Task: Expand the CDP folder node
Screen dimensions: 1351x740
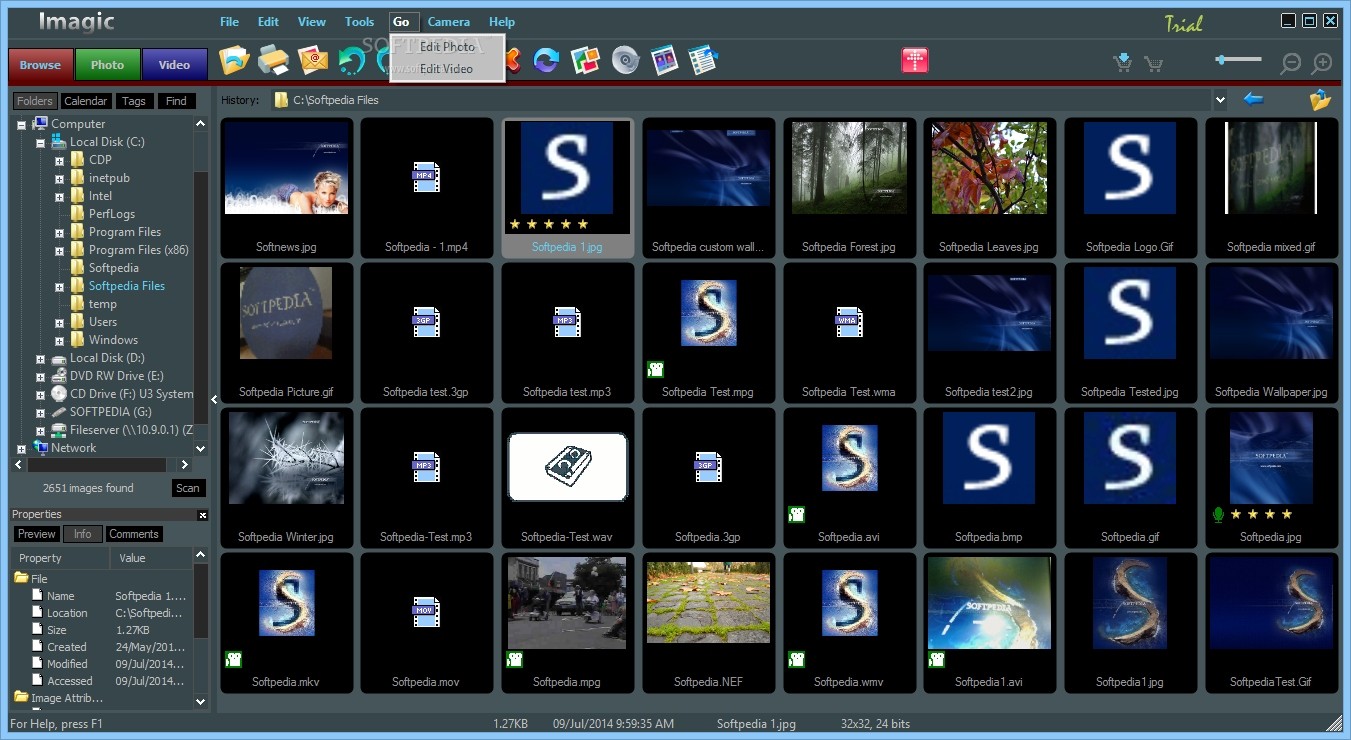Action: (59, 160)
